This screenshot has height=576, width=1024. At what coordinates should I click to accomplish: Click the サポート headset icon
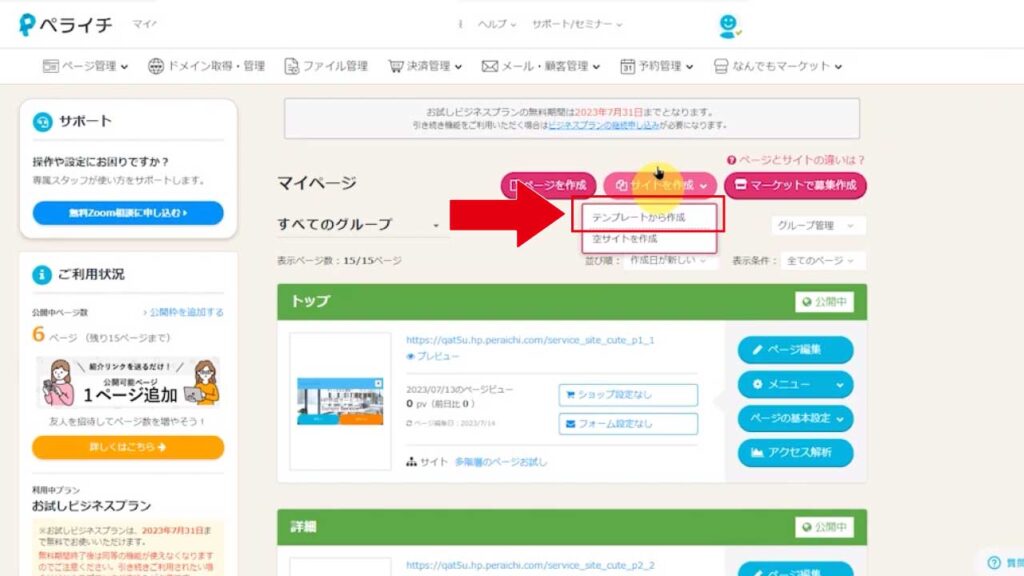pyautogui.click(x=42, y=121)
